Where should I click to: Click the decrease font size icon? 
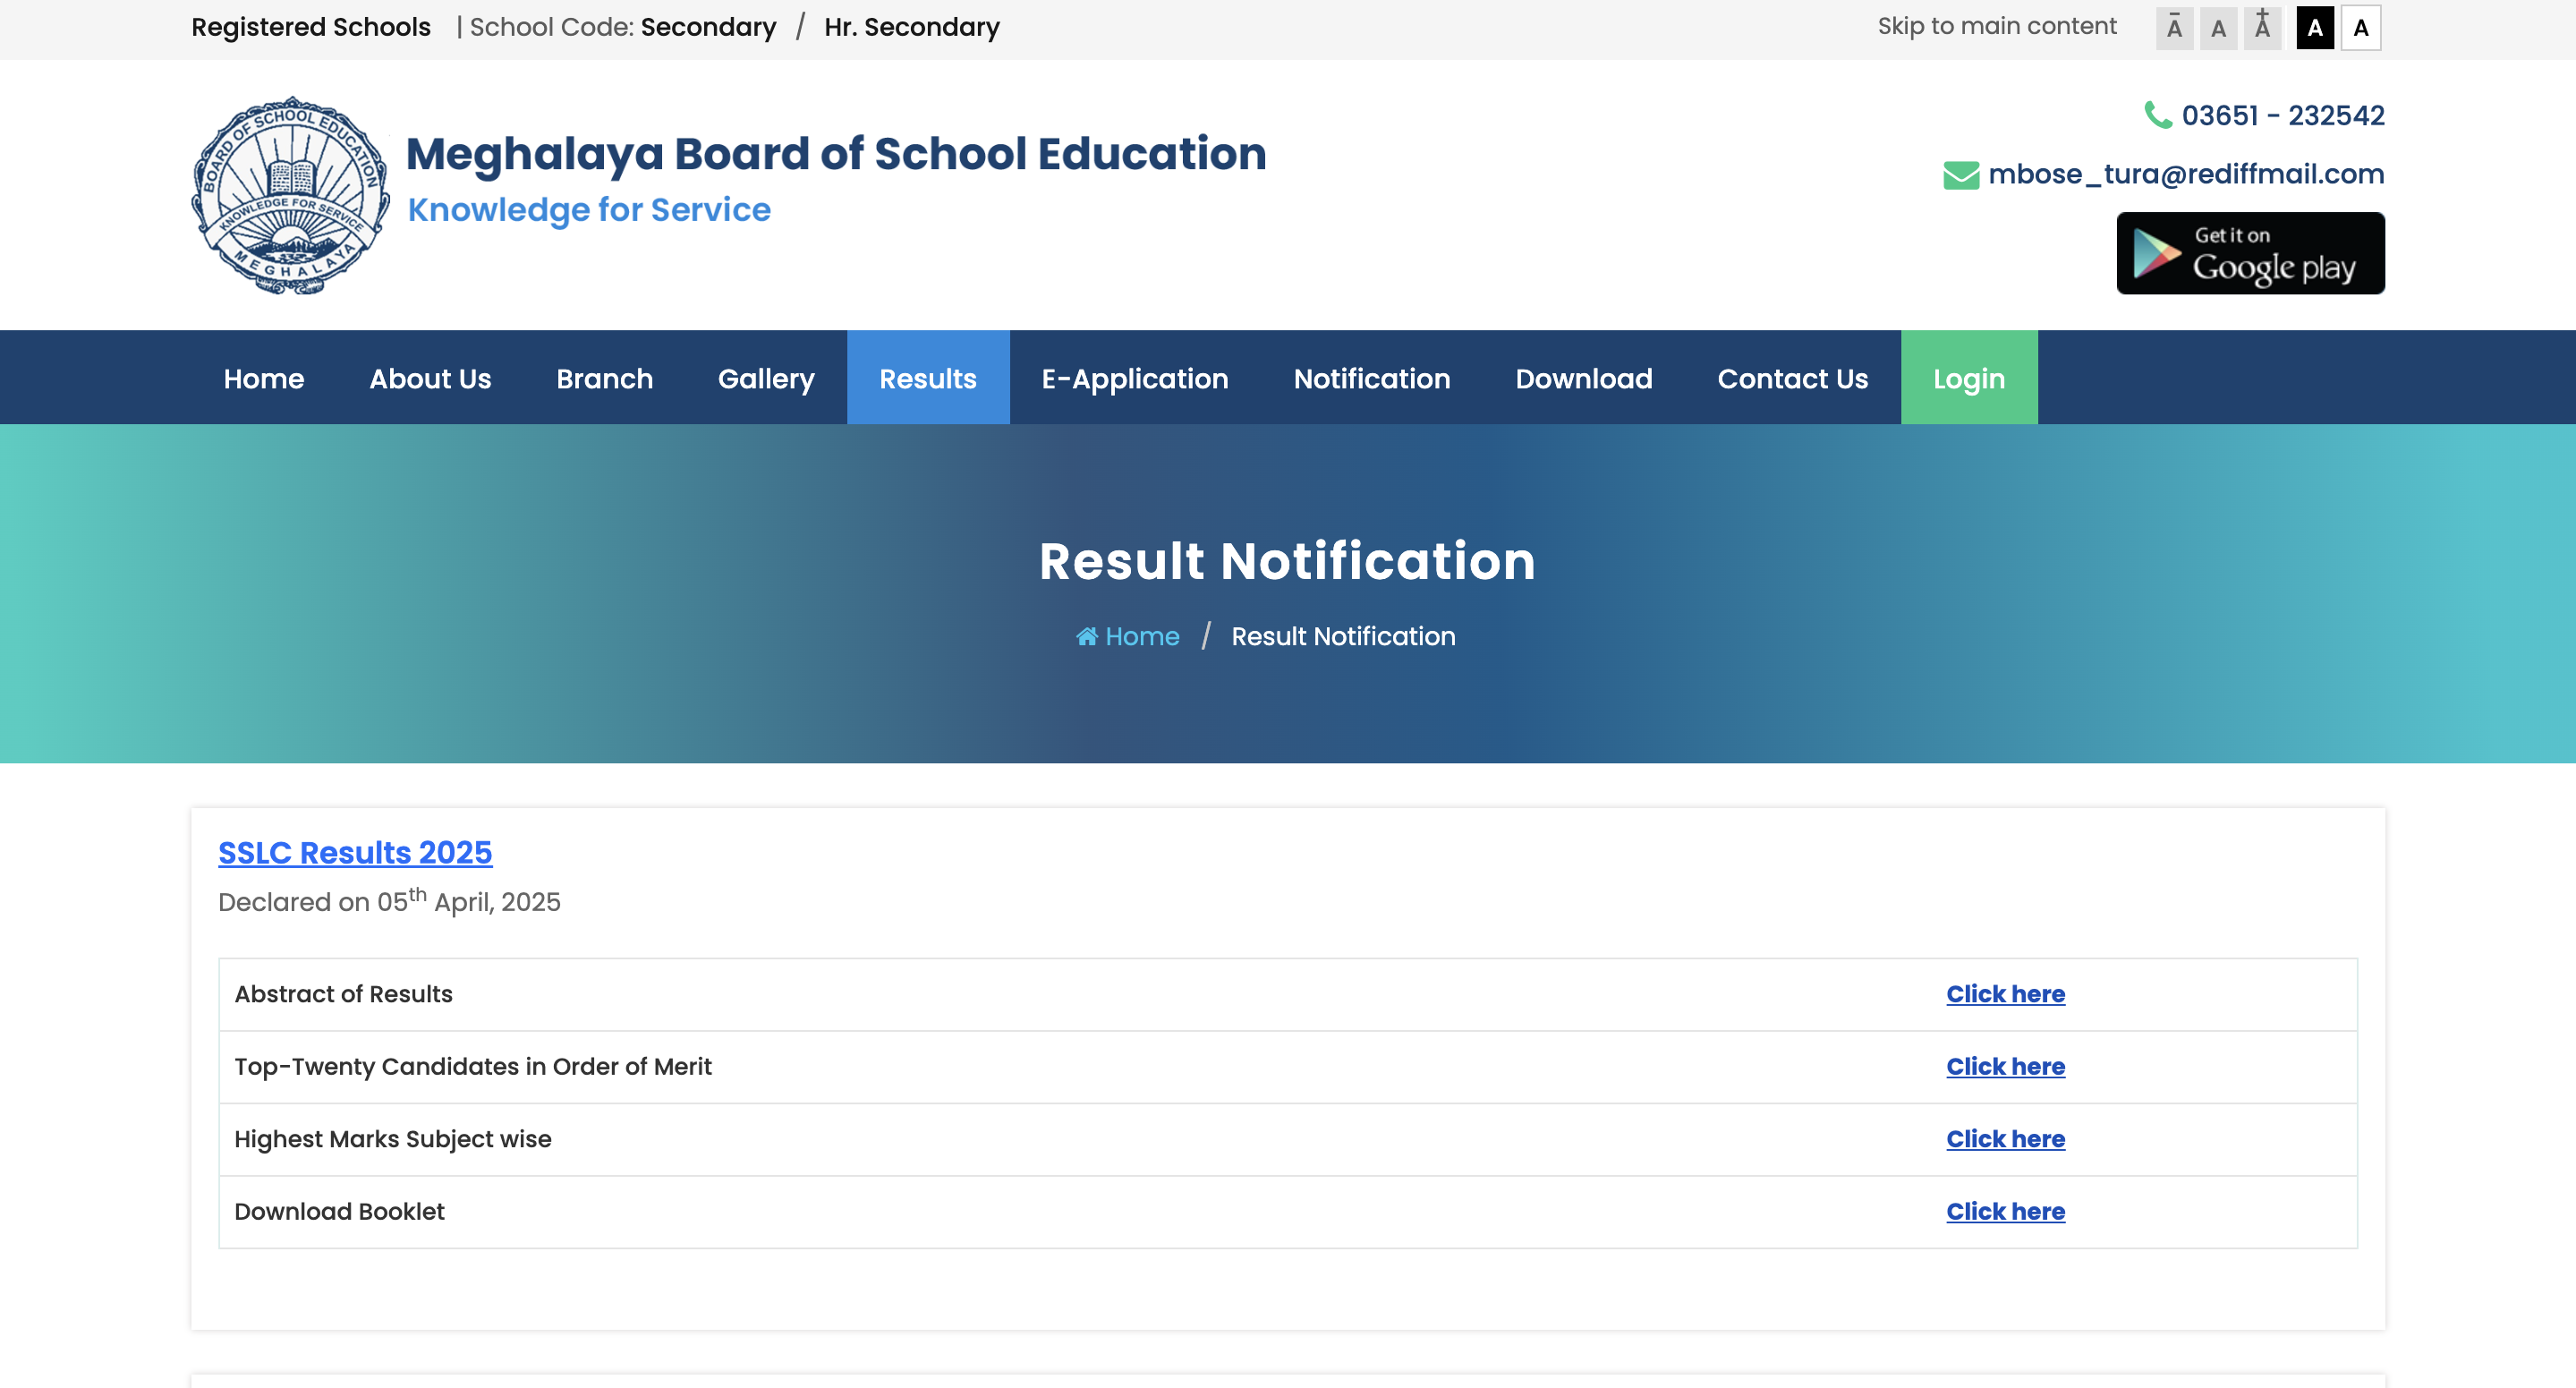point(2174,28)
